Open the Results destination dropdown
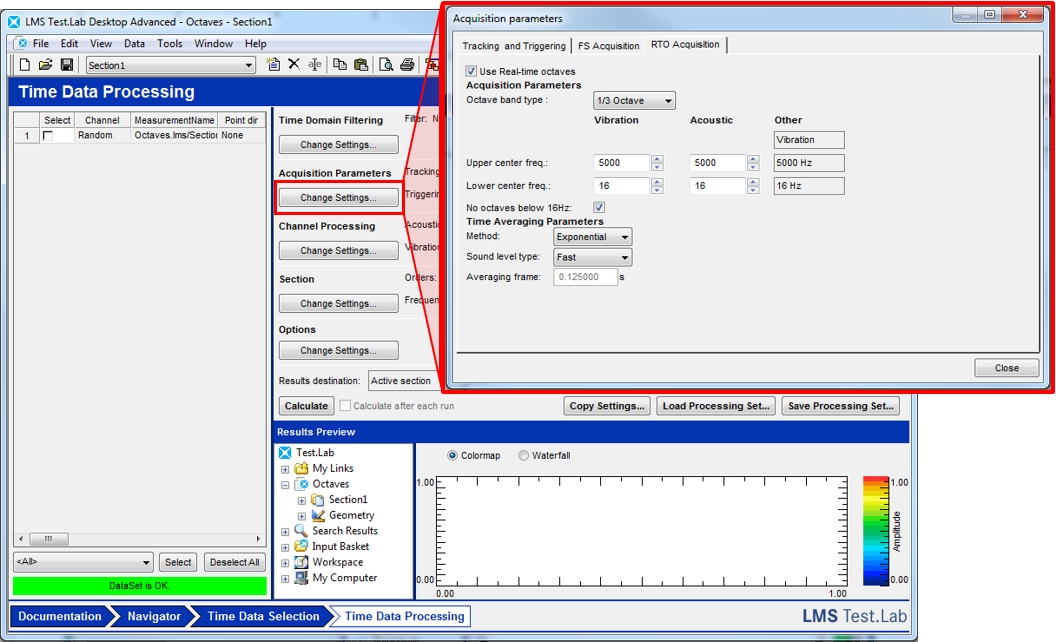1056x642 pixels. click(x=403, y=381)
